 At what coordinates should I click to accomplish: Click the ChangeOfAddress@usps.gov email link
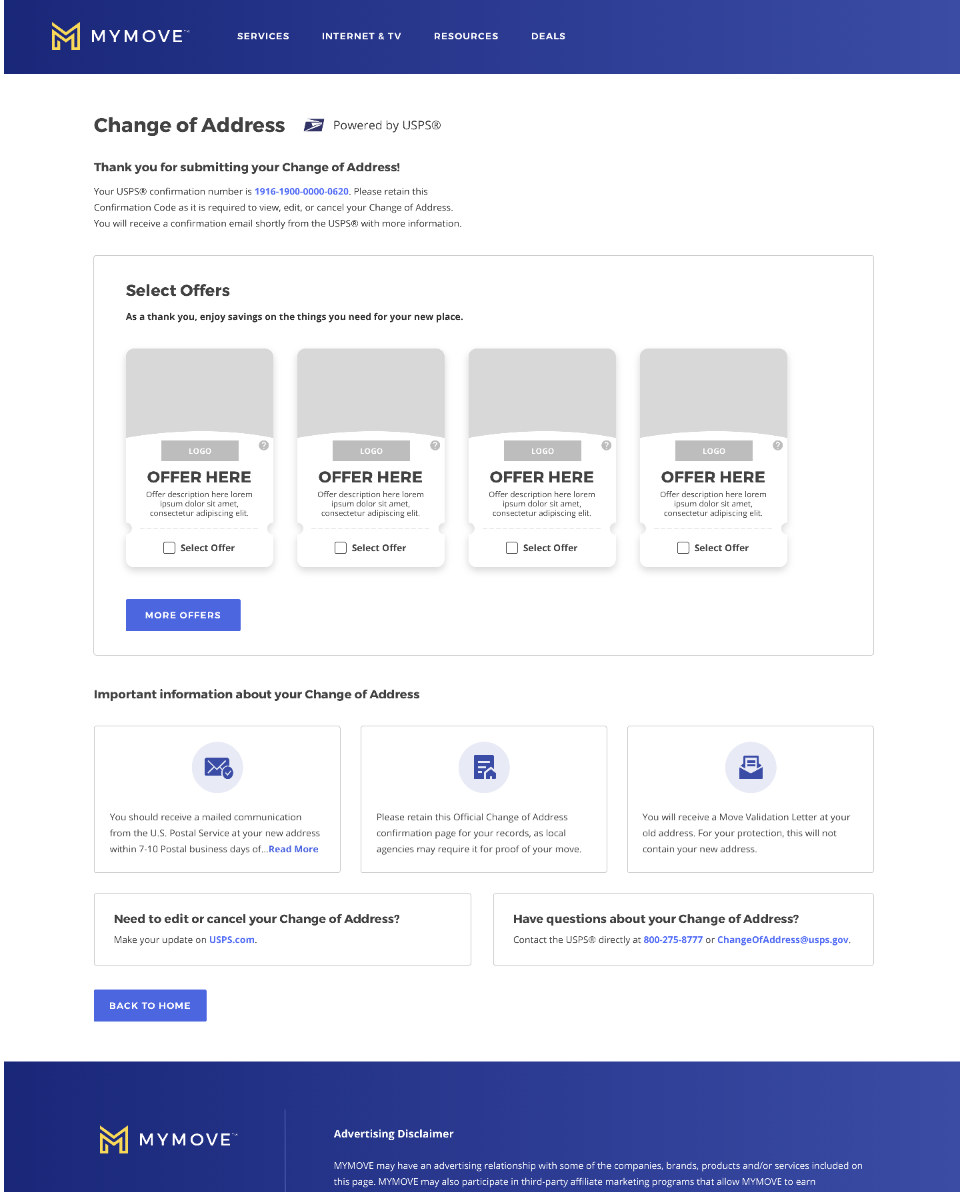pos(783,940)
